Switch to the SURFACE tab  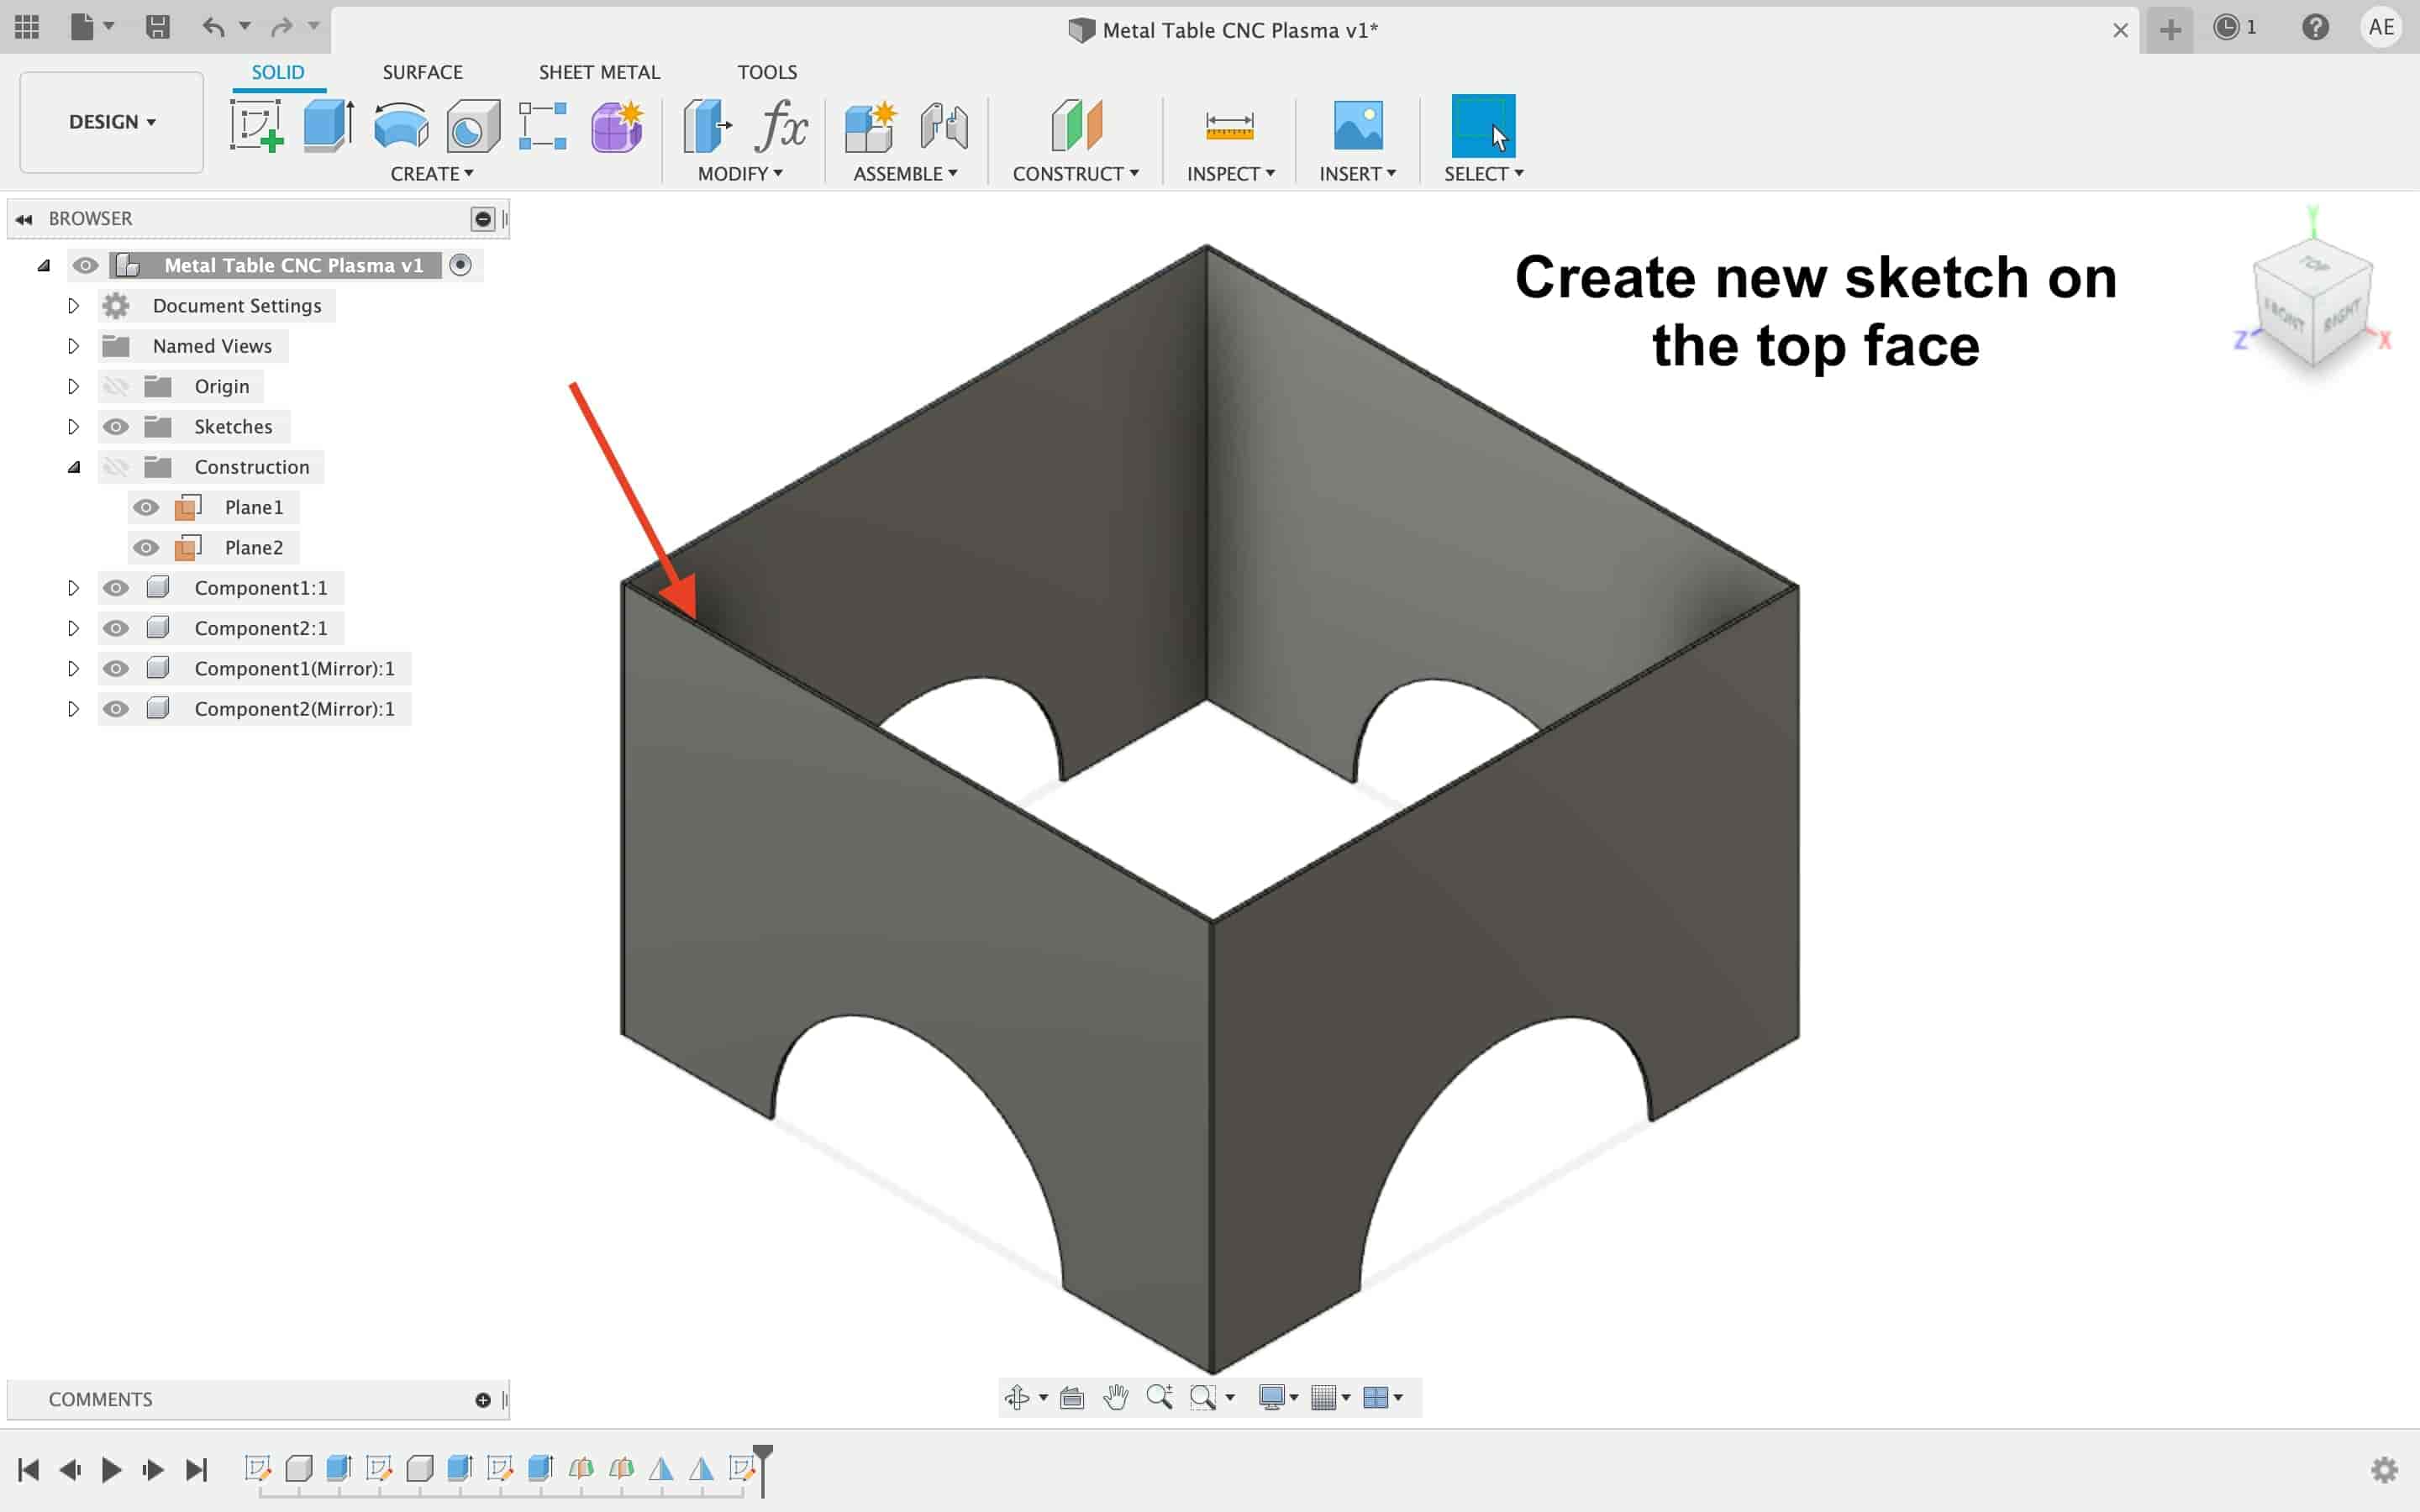coord(422,72)
